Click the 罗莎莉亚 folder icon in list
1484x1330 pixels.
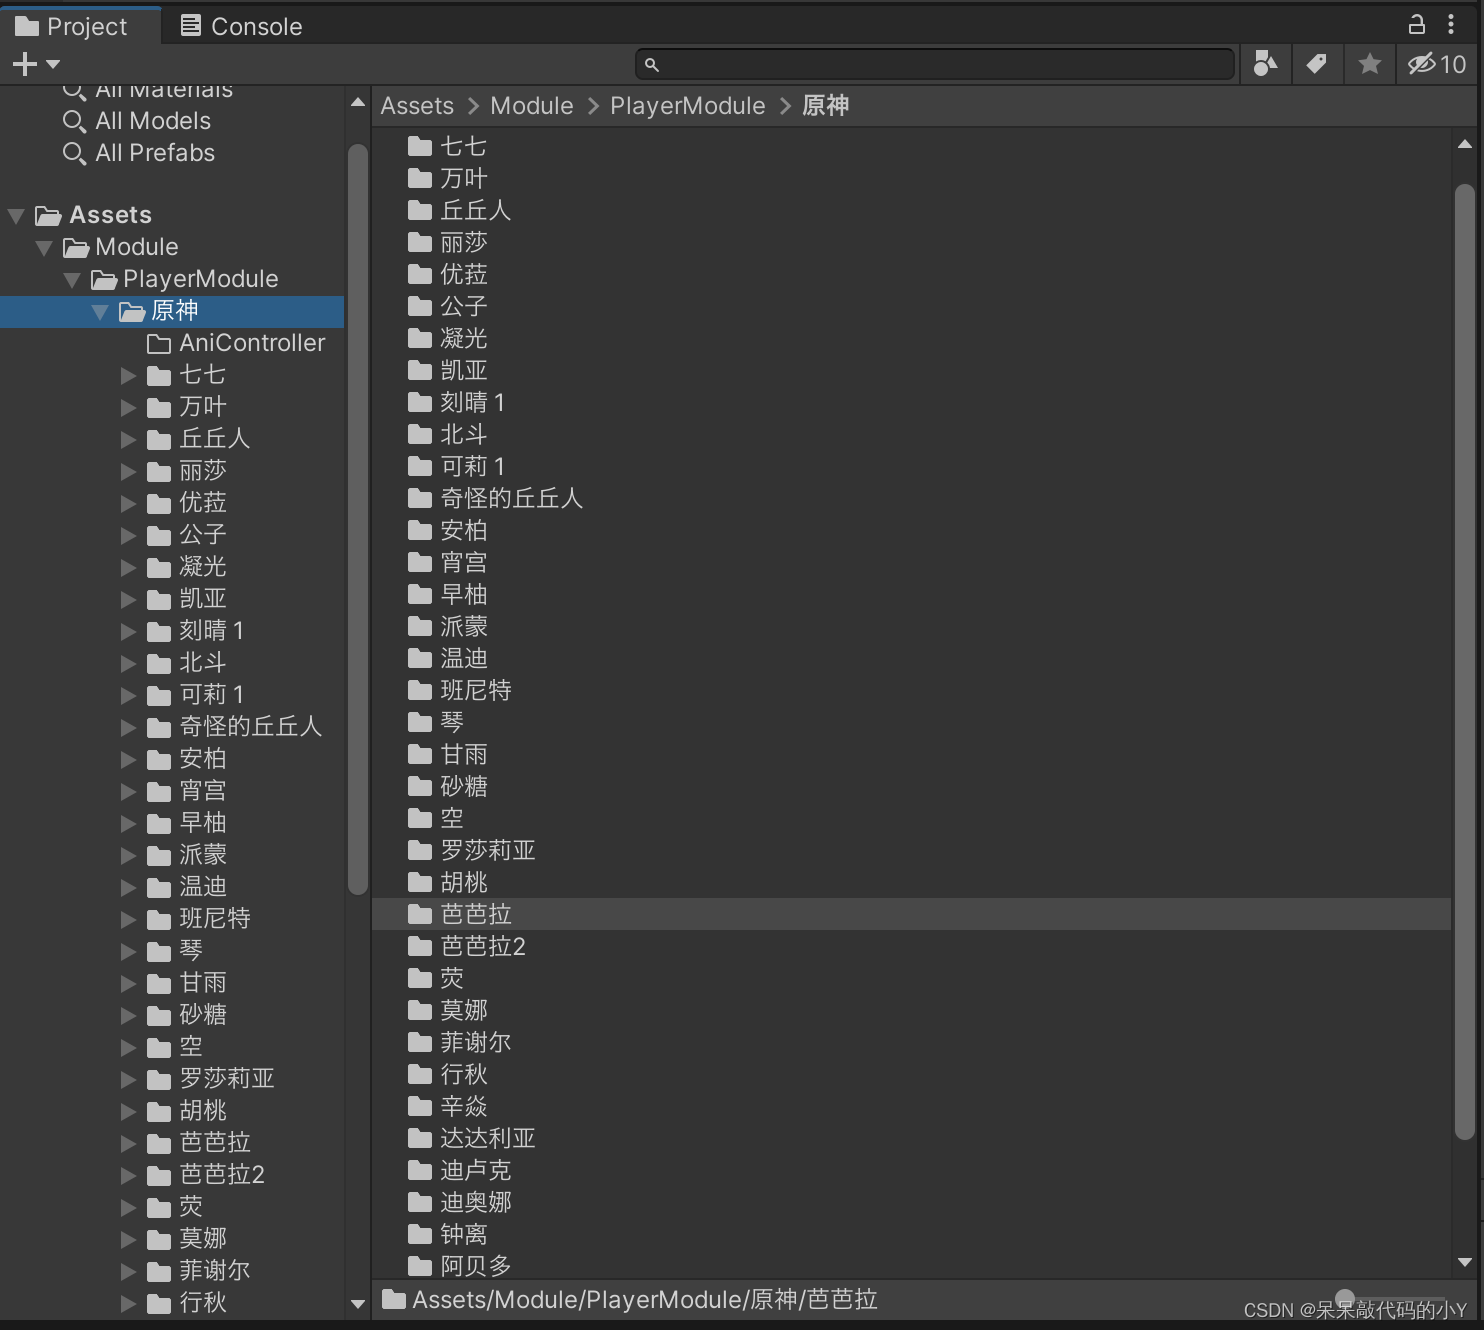coord(420,851)
